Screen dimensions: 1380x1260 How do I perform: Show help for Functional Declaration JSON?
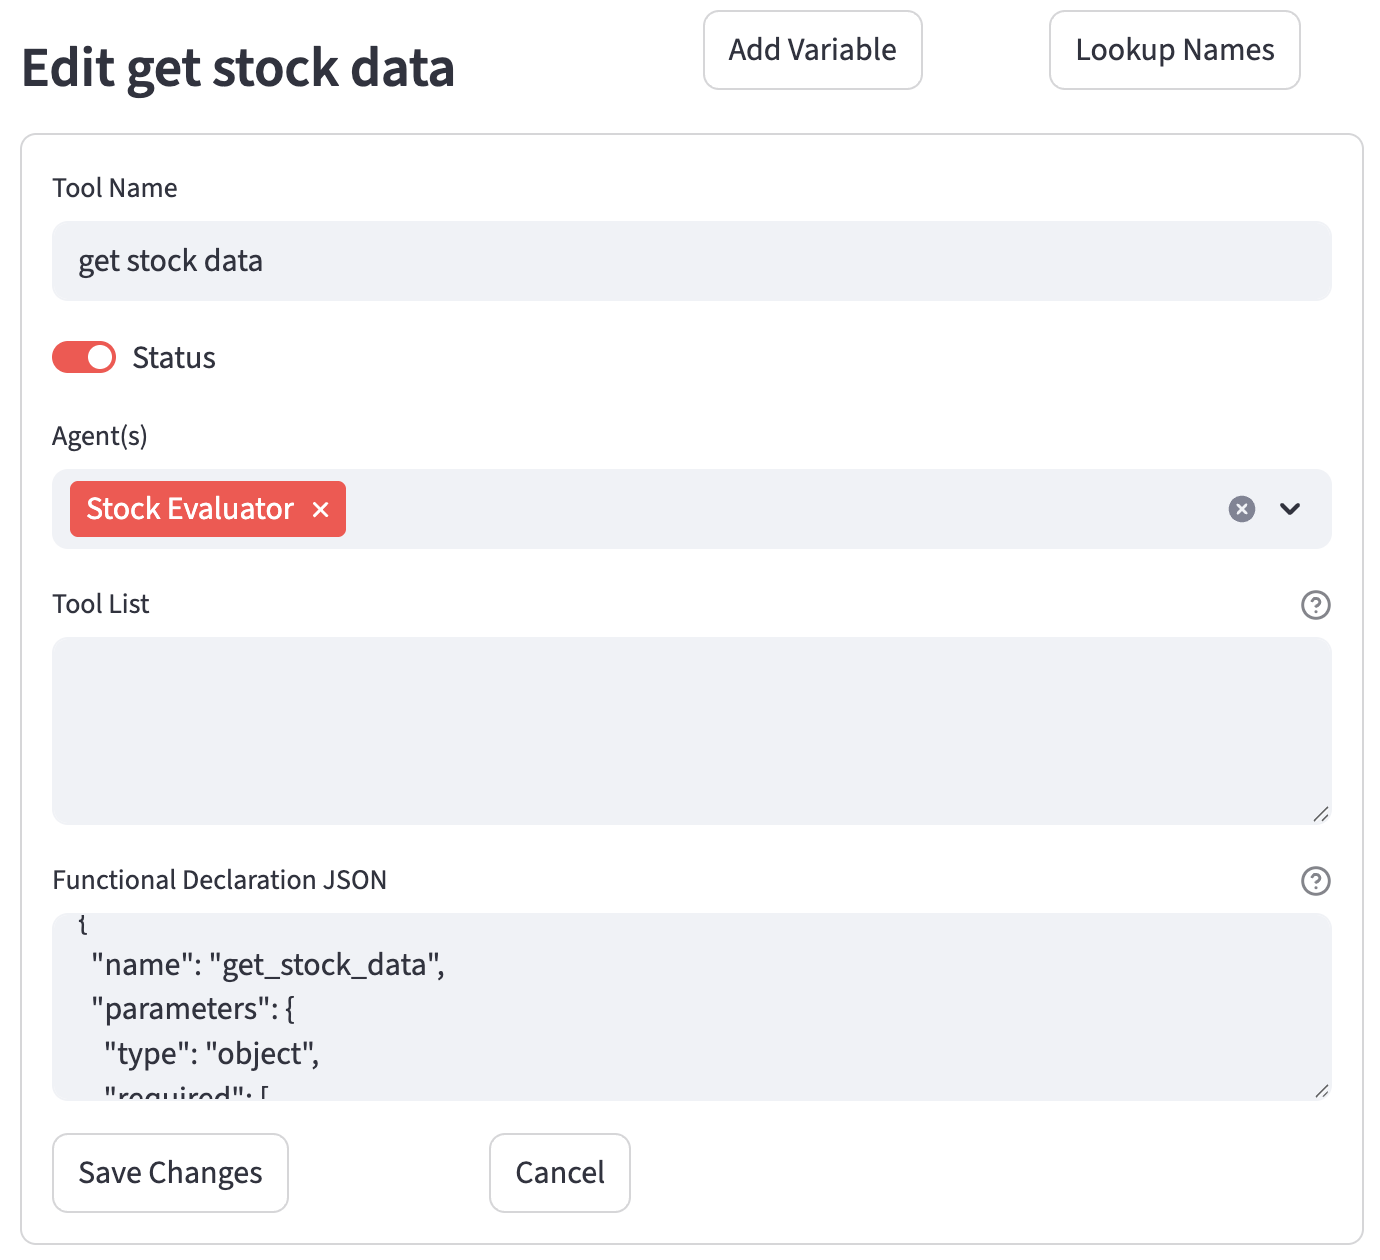point(1315,881)
